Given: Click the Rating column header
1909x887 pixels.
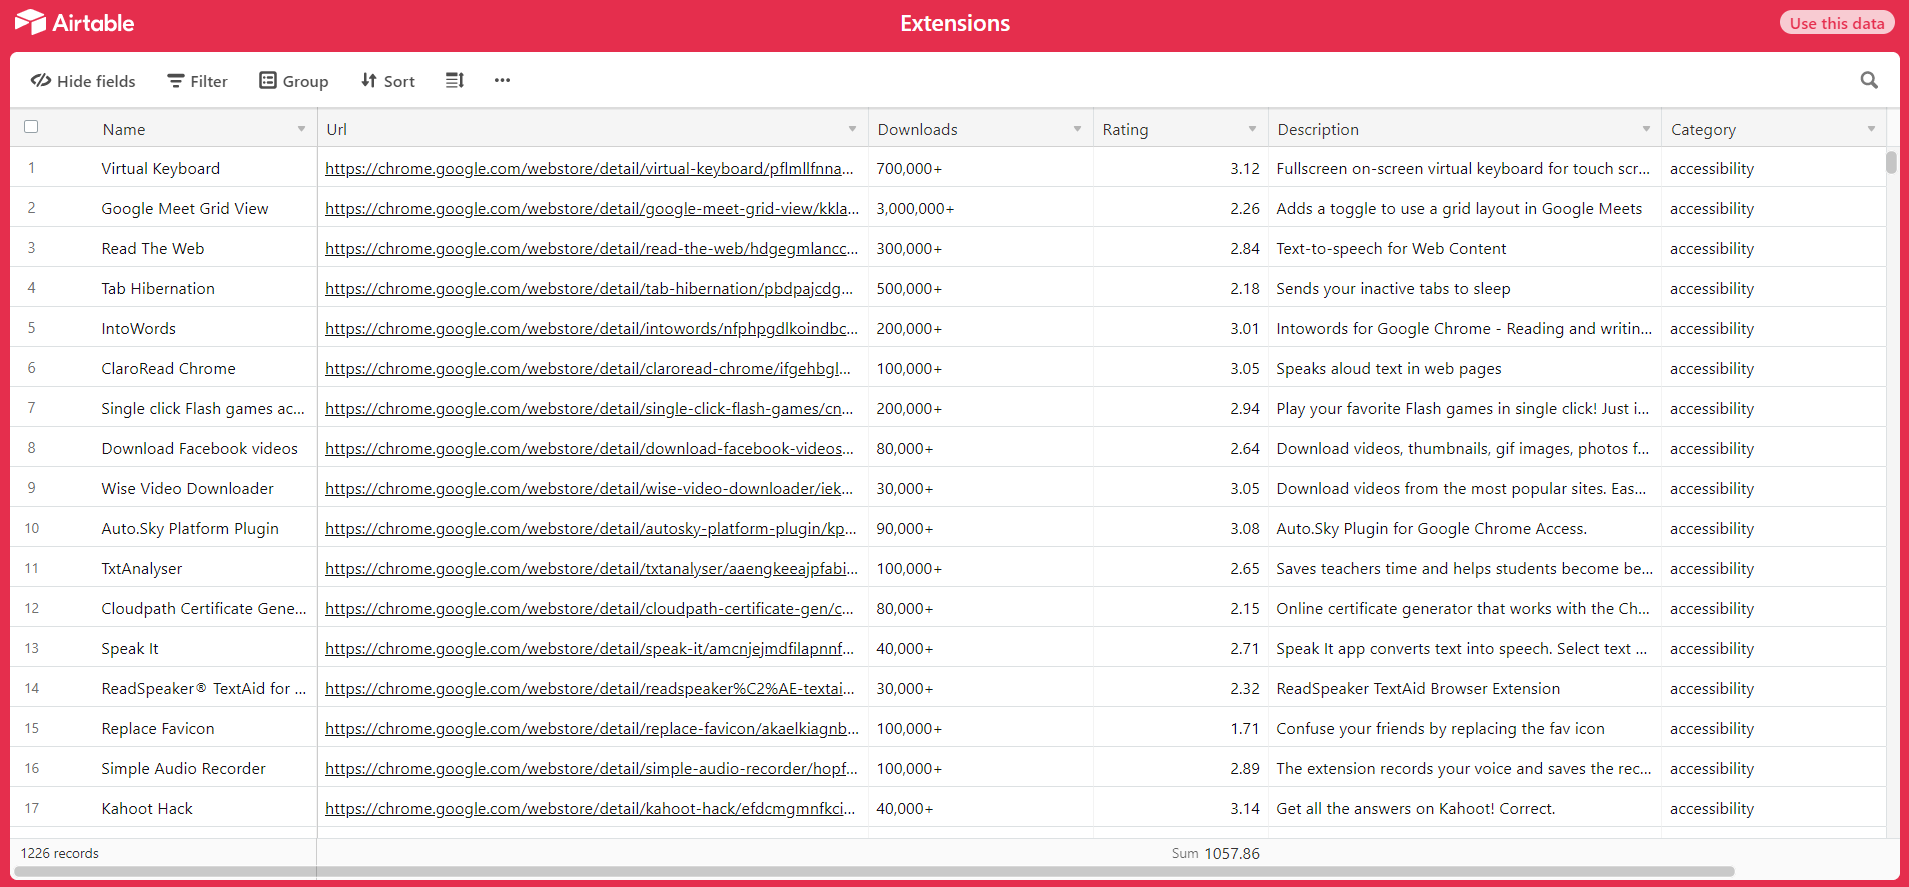Looking at the screenshot, I should (1181, 129).
